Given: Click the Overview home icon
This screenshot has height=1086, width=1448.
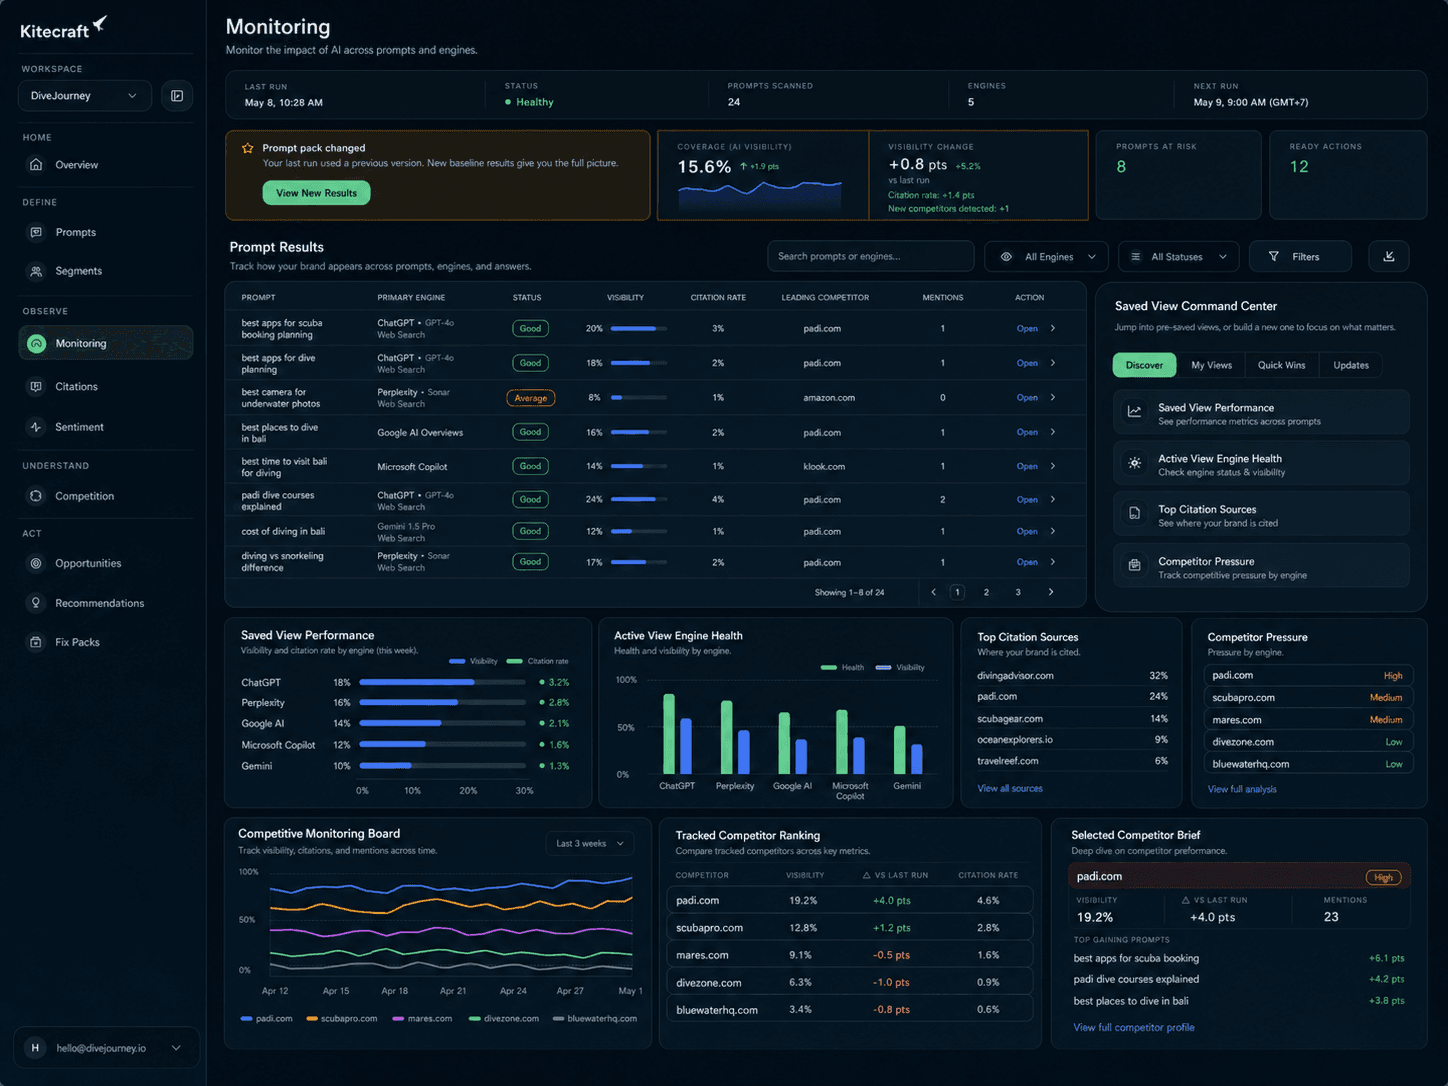Looking at the screenshot, I should (36, 164).
